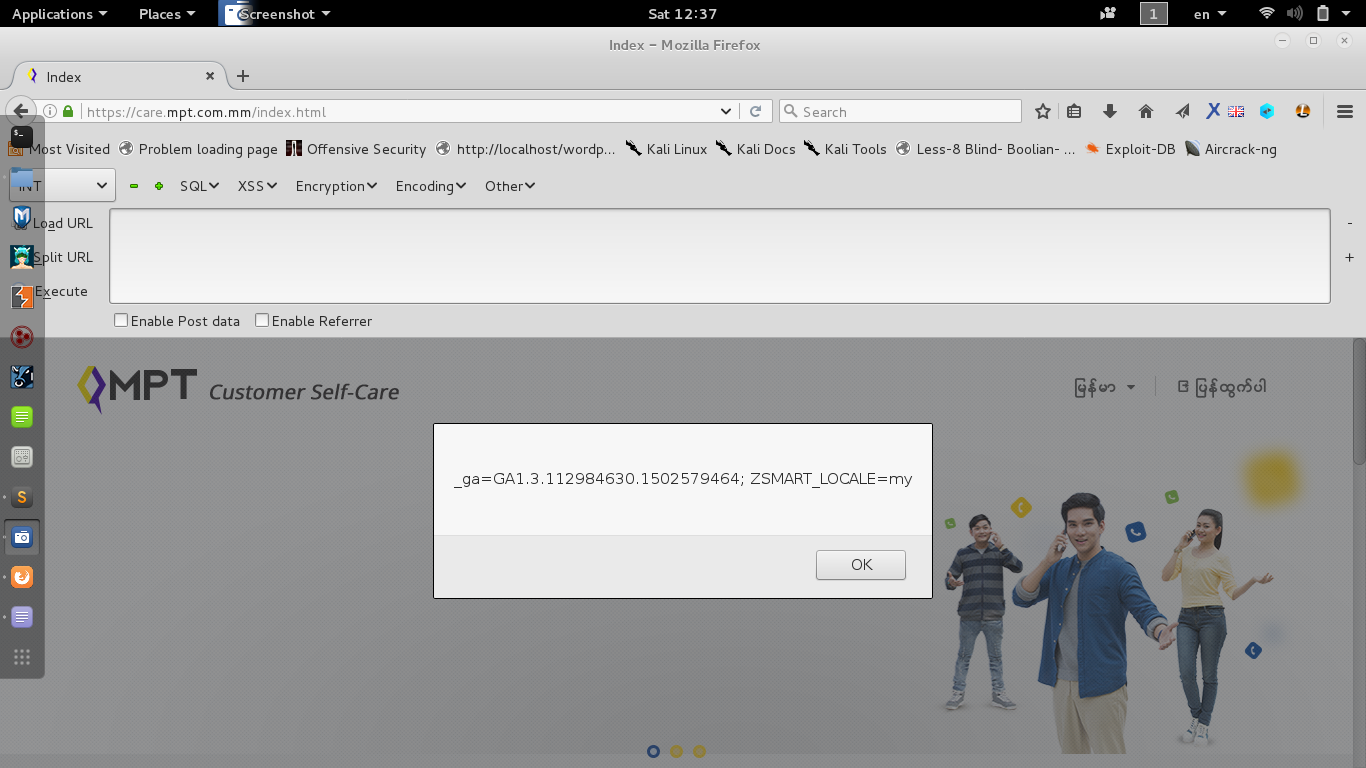Viewport: 1366px width, 768px height.
Task: Click the URL address field
Action: tap(400, 111)
